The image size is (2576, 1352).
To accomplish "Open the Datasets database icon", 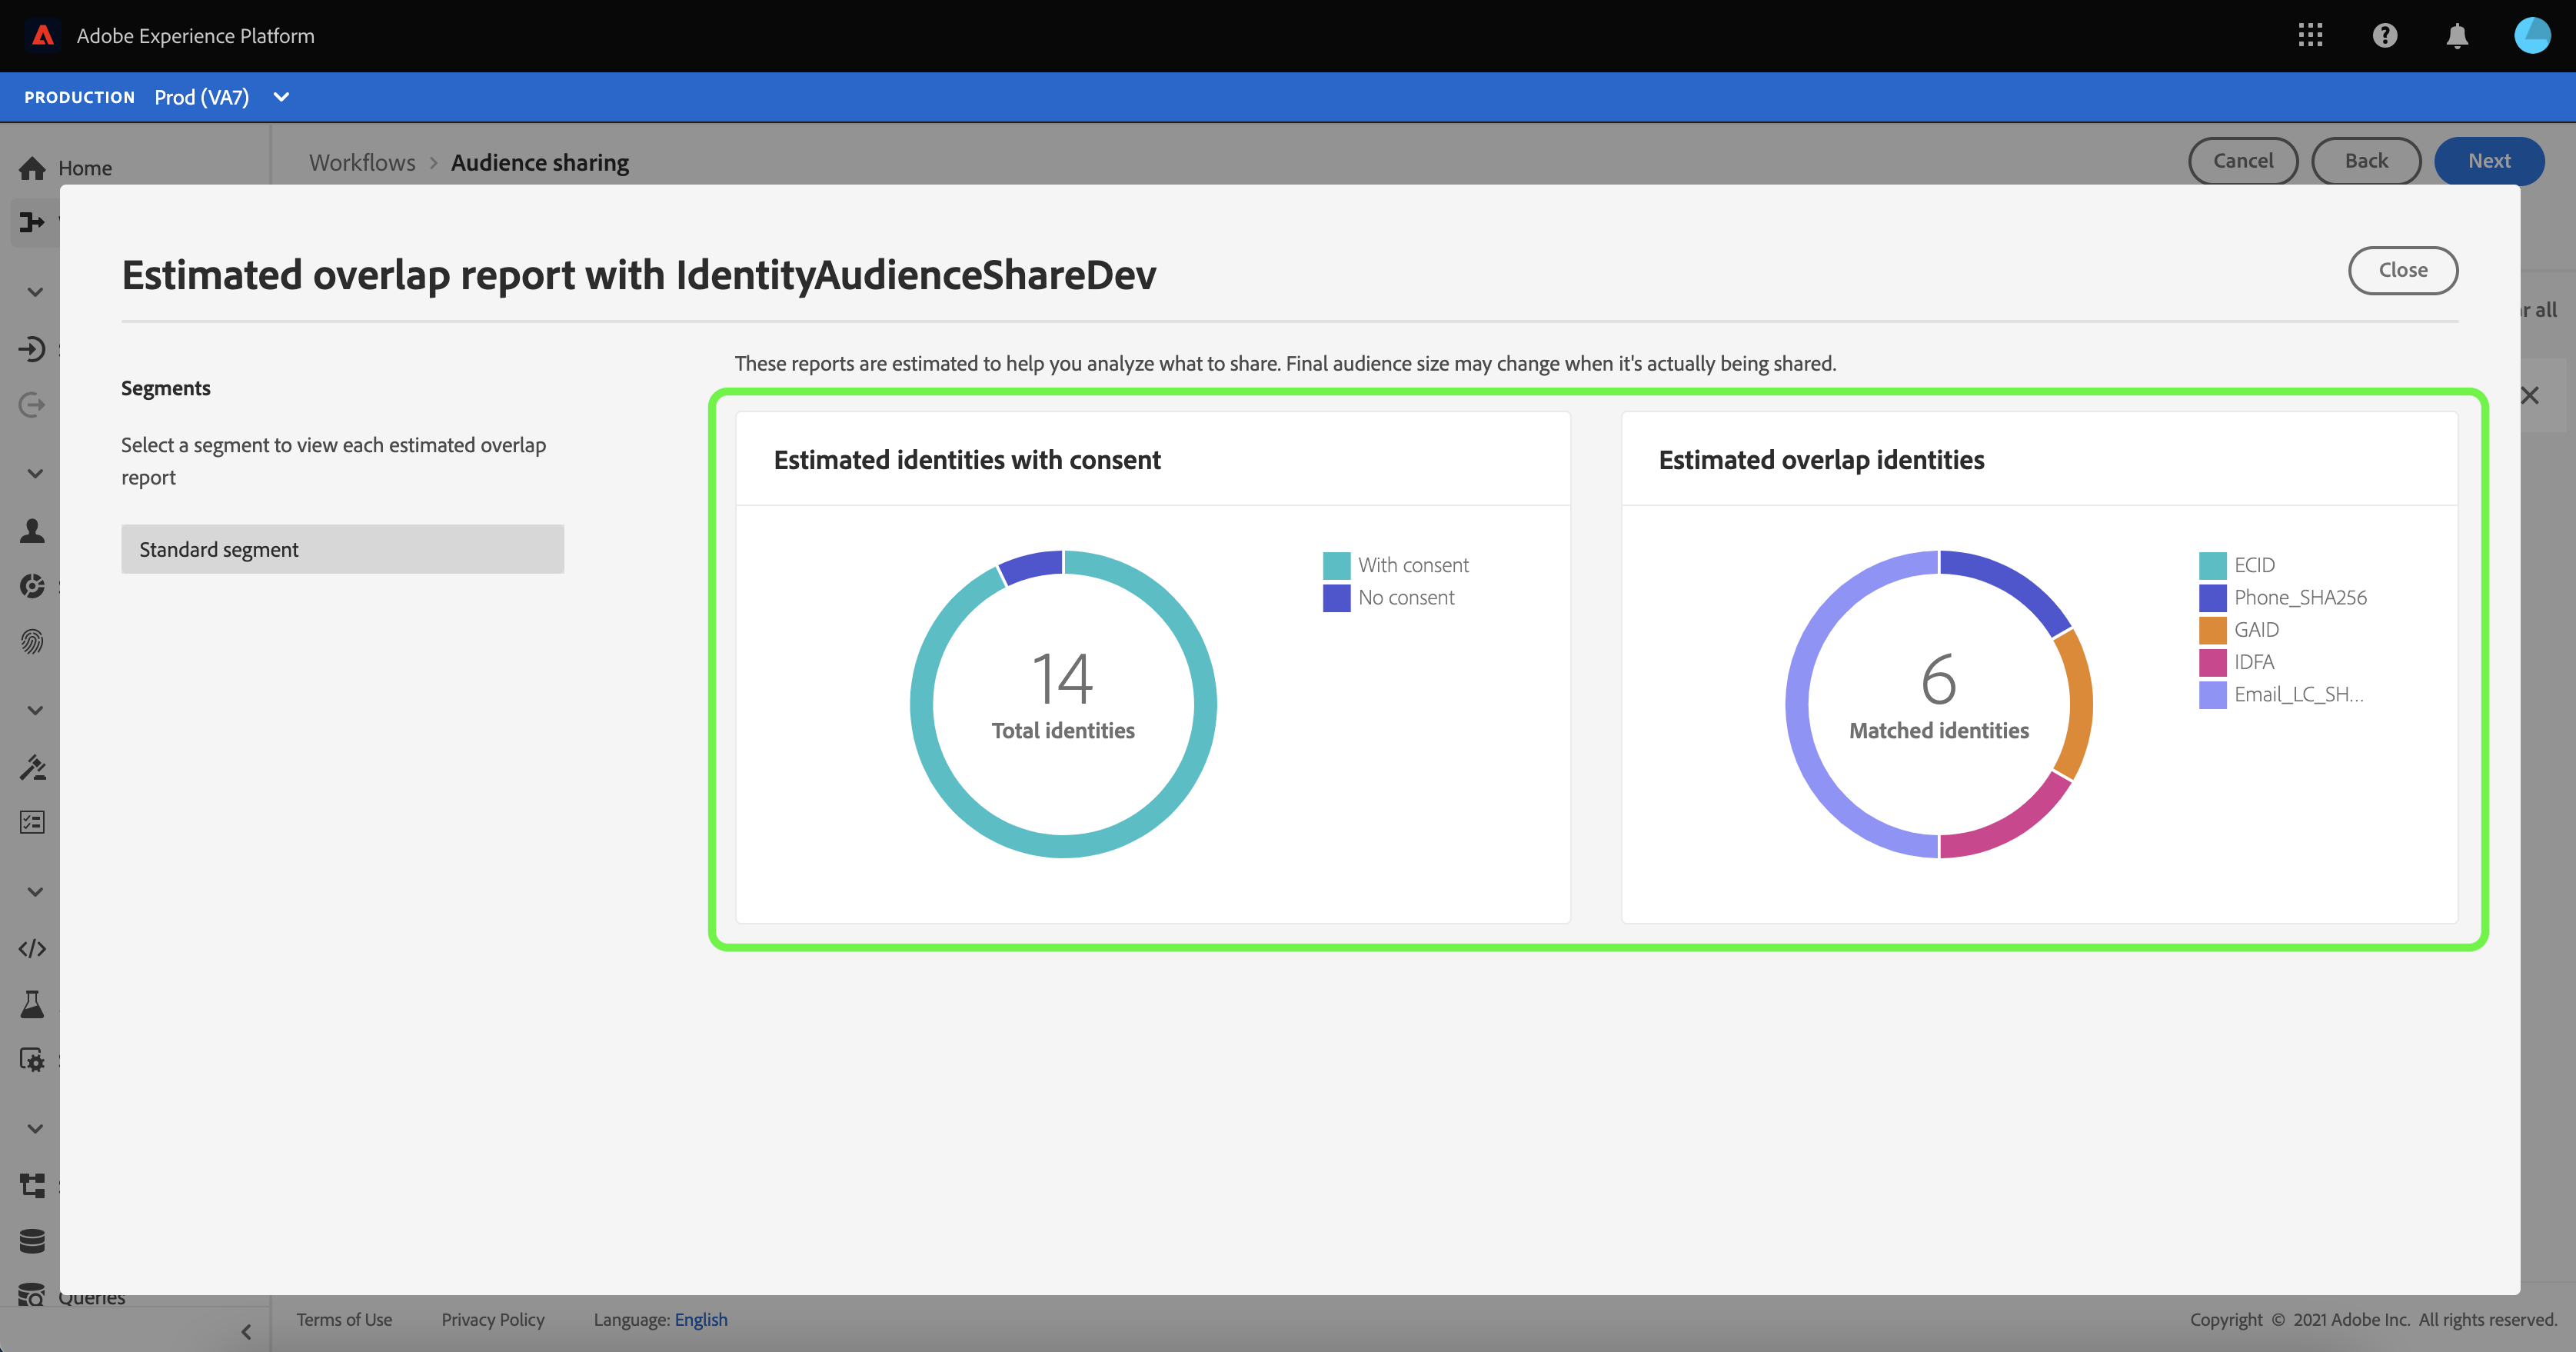I will [32, 1241].
